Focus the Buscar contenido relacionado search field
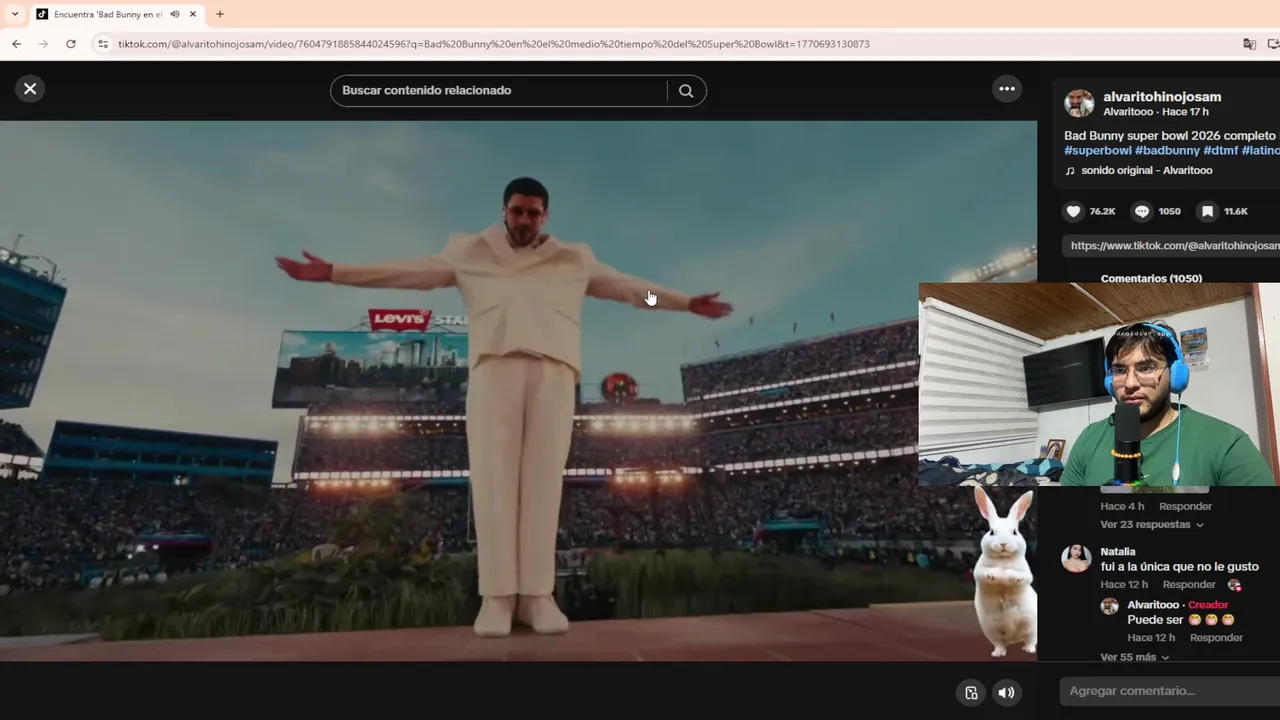The width and height of the screenshot is (1280, 720). (499, 90)
